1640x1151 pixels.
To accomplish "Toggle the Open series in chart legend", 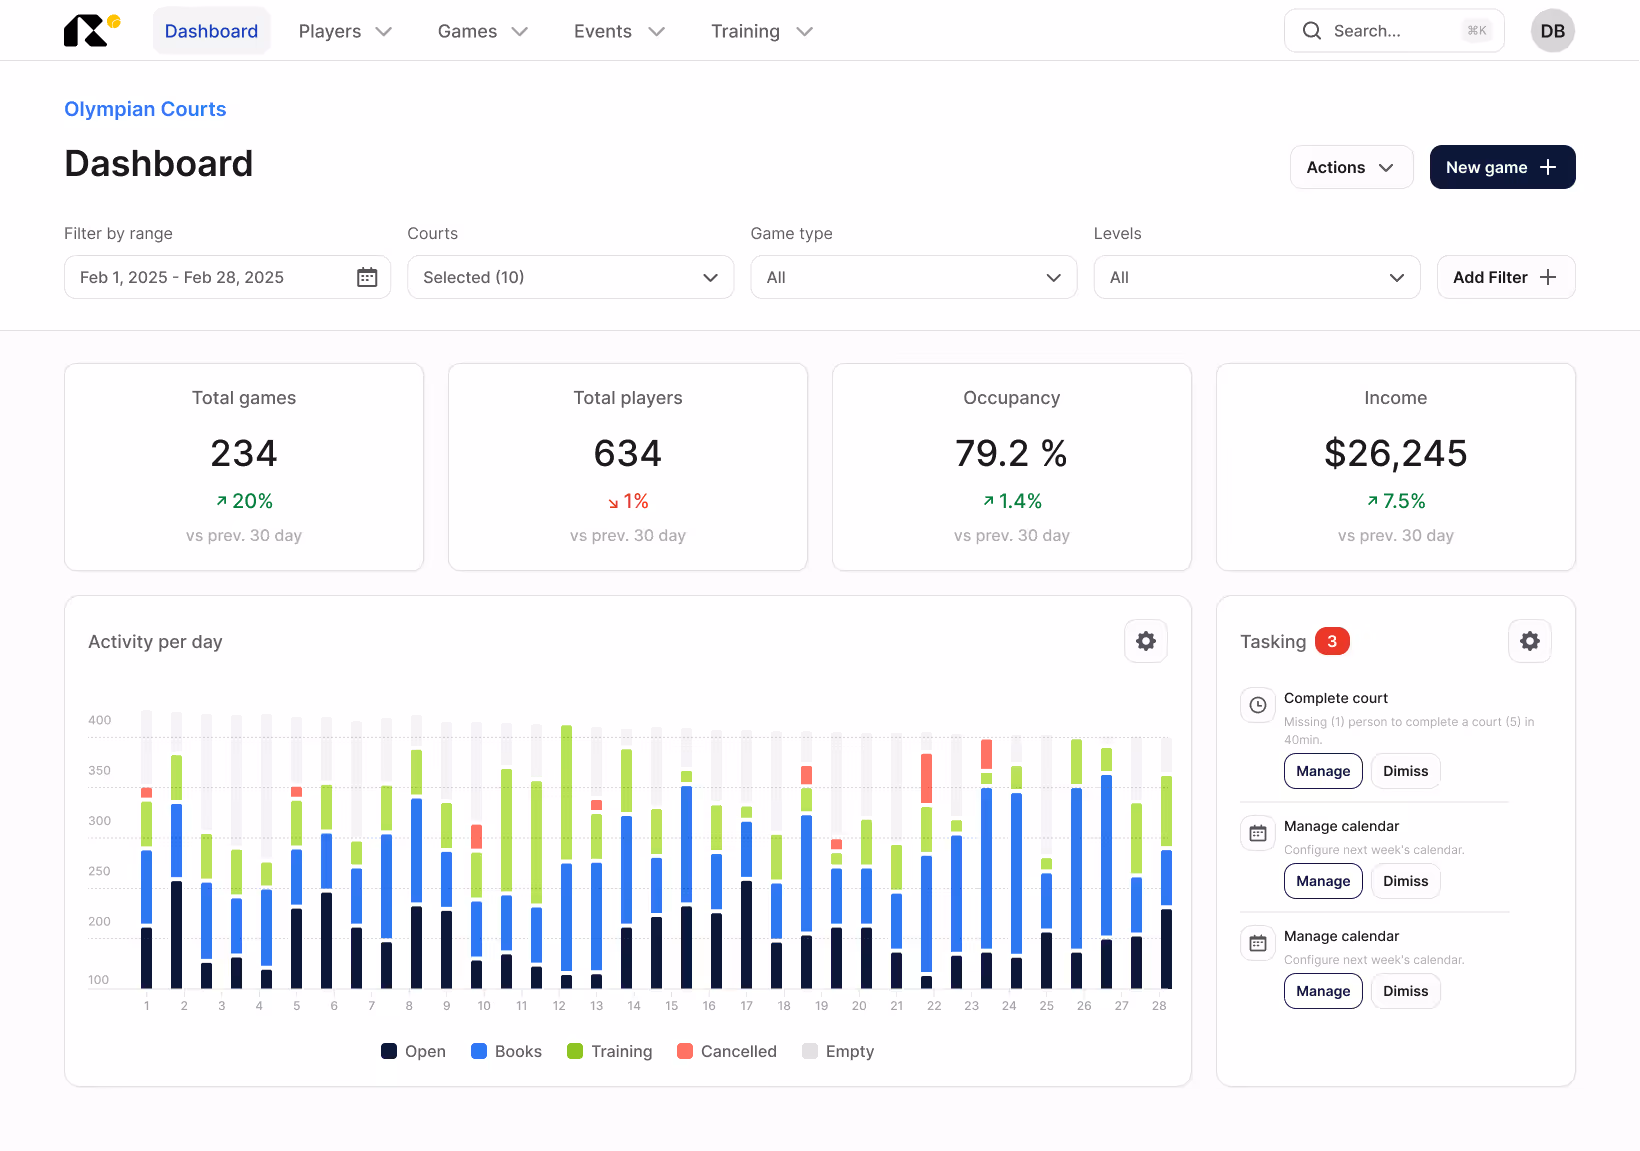I will (x=413, y=1051).
